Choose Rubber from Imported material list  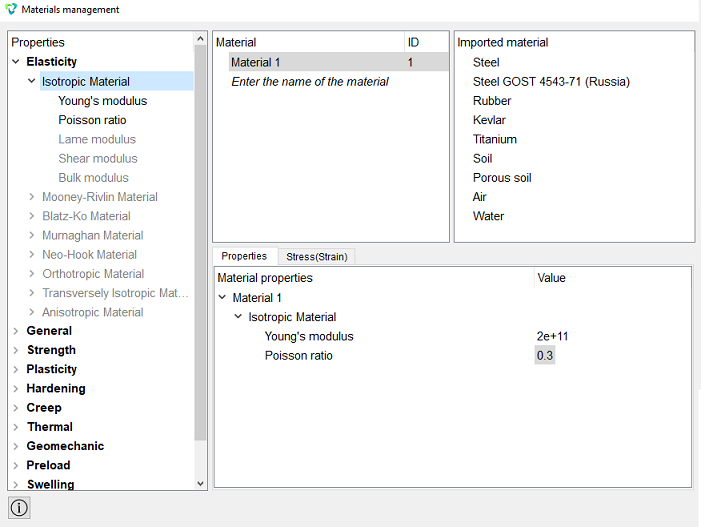click(492, 101)
